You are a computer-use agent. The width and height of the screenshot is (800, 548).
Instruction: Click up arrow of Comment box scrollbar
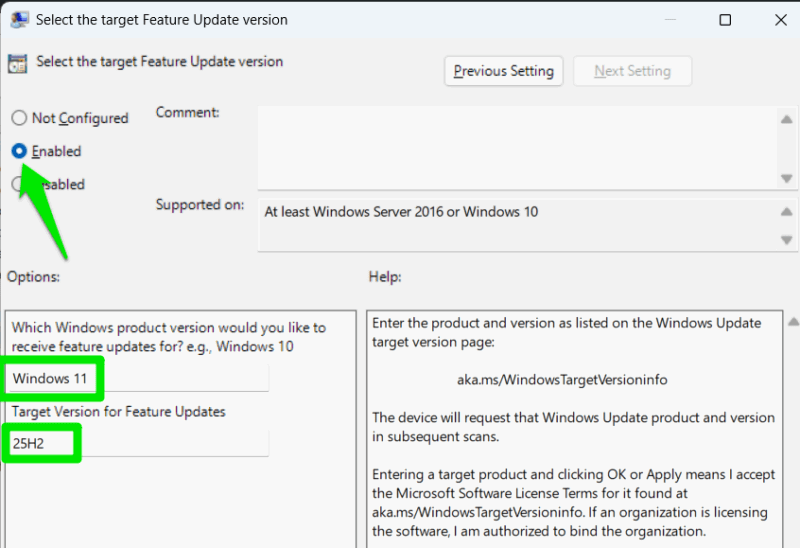pos(787,119)
